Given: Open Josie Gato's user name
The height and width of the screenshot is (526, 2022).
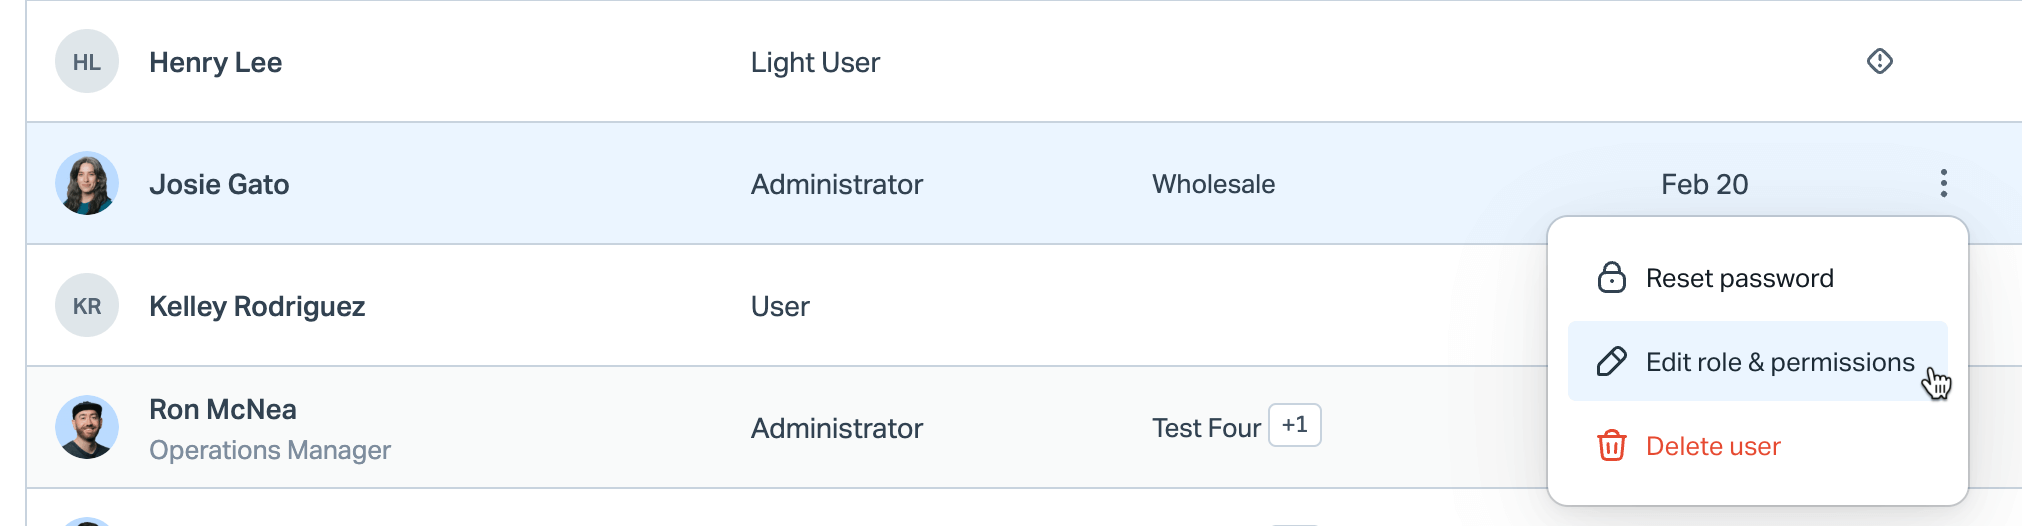Looking at the screenshot, I should 219,184.
